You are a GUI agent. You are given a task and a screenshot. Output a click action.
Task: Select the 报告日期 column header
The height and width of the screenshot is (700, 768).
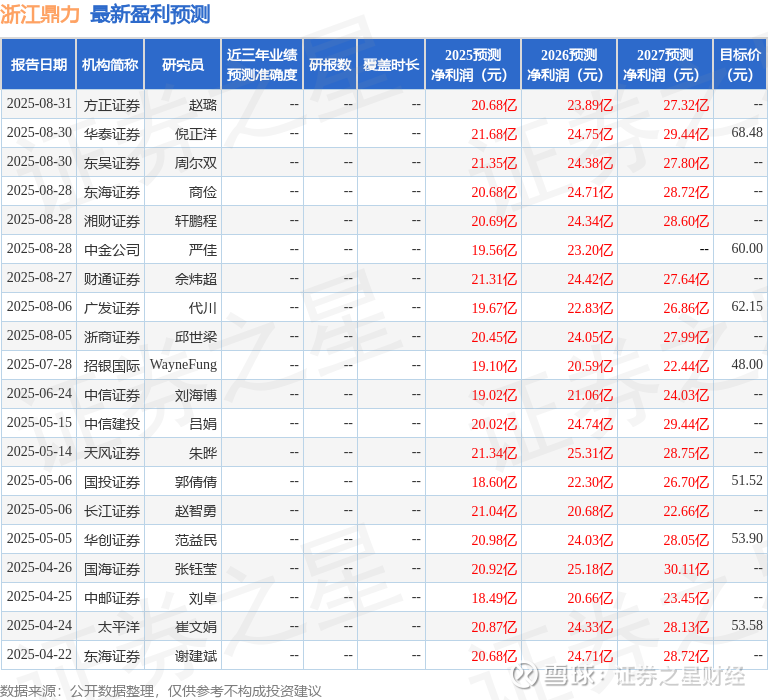(39, 65)
